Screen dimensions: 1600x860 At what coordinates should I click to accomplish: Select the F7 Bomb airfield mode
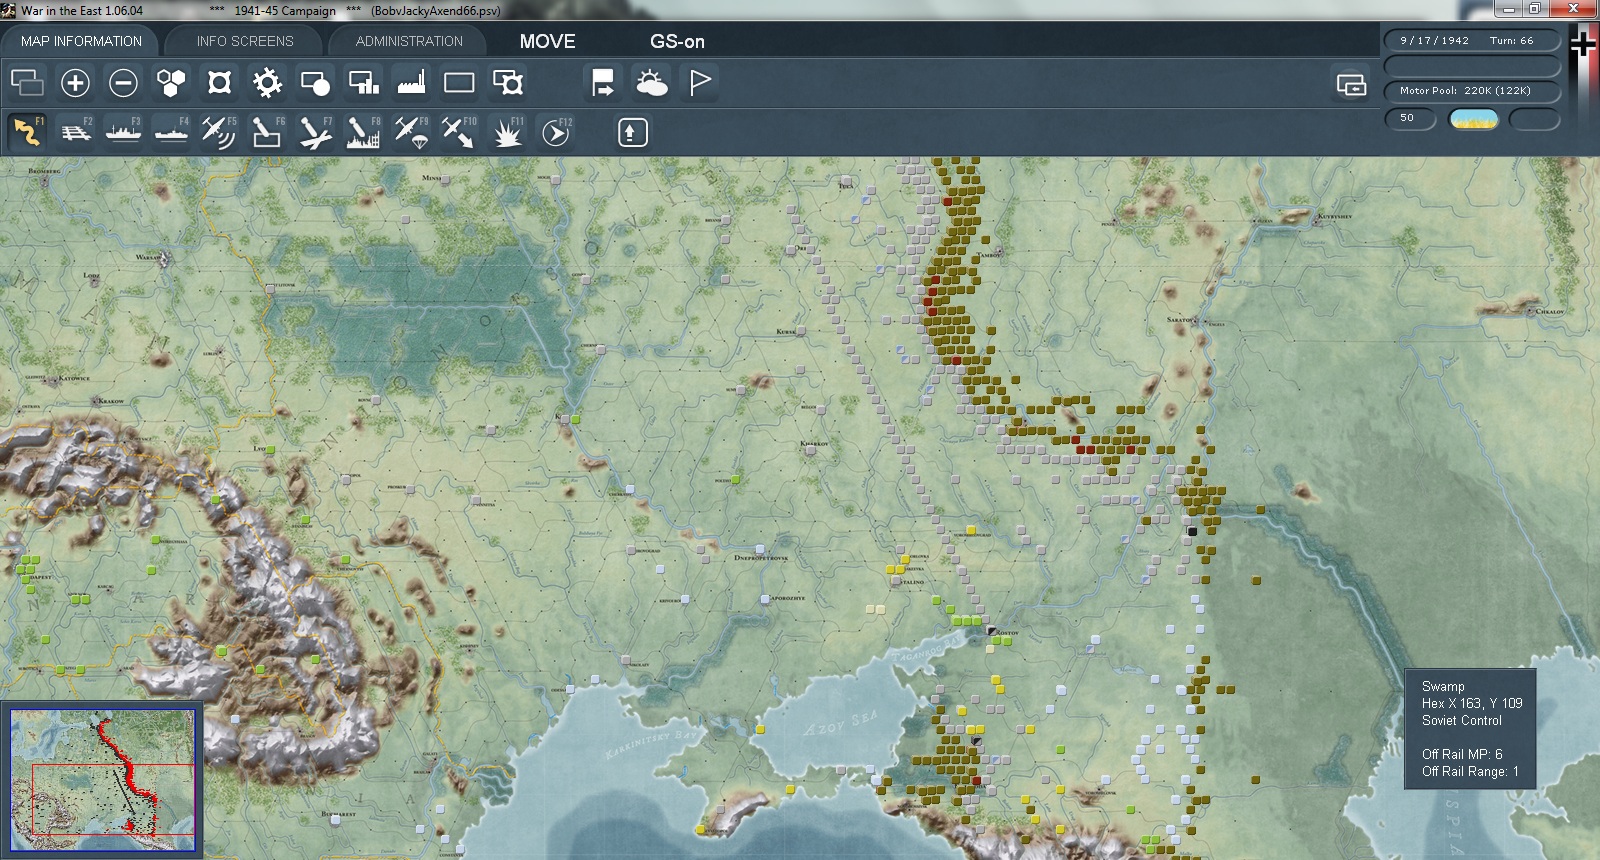coord(315,132)
